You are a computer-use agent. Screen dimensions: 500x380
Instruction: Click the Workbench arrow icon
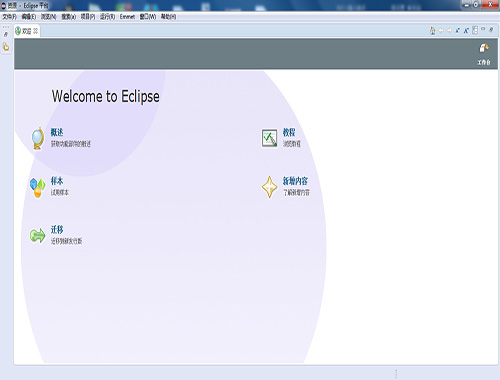point(484,48)
